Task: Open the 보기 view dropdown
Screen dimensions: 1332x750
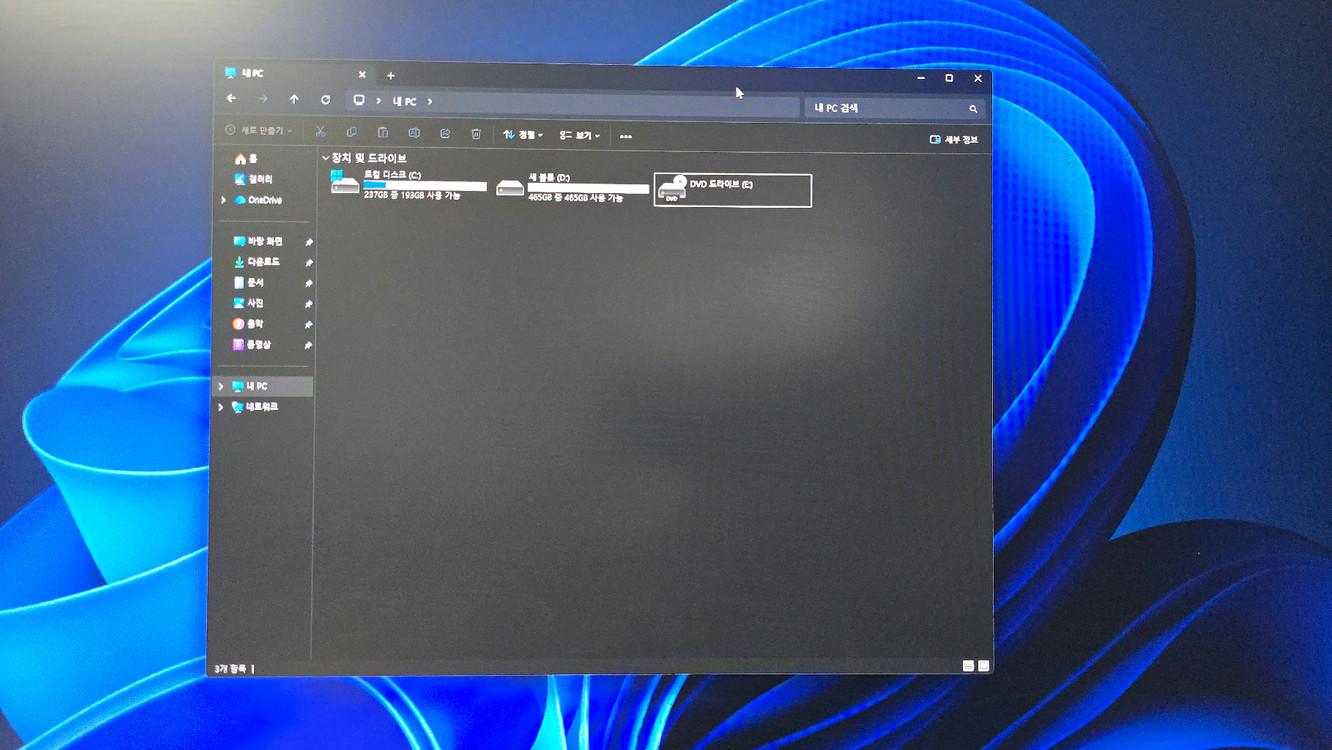Action: tap(580, 135)
